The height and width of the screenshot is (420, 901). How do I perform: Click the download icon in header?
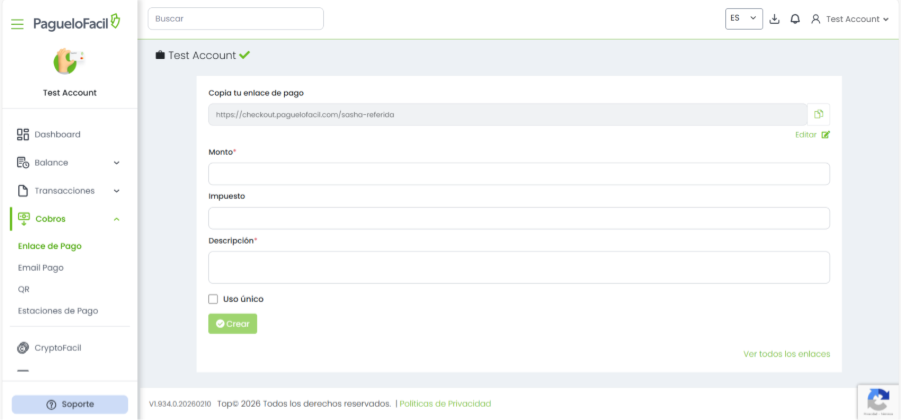(x=774, y=19)
